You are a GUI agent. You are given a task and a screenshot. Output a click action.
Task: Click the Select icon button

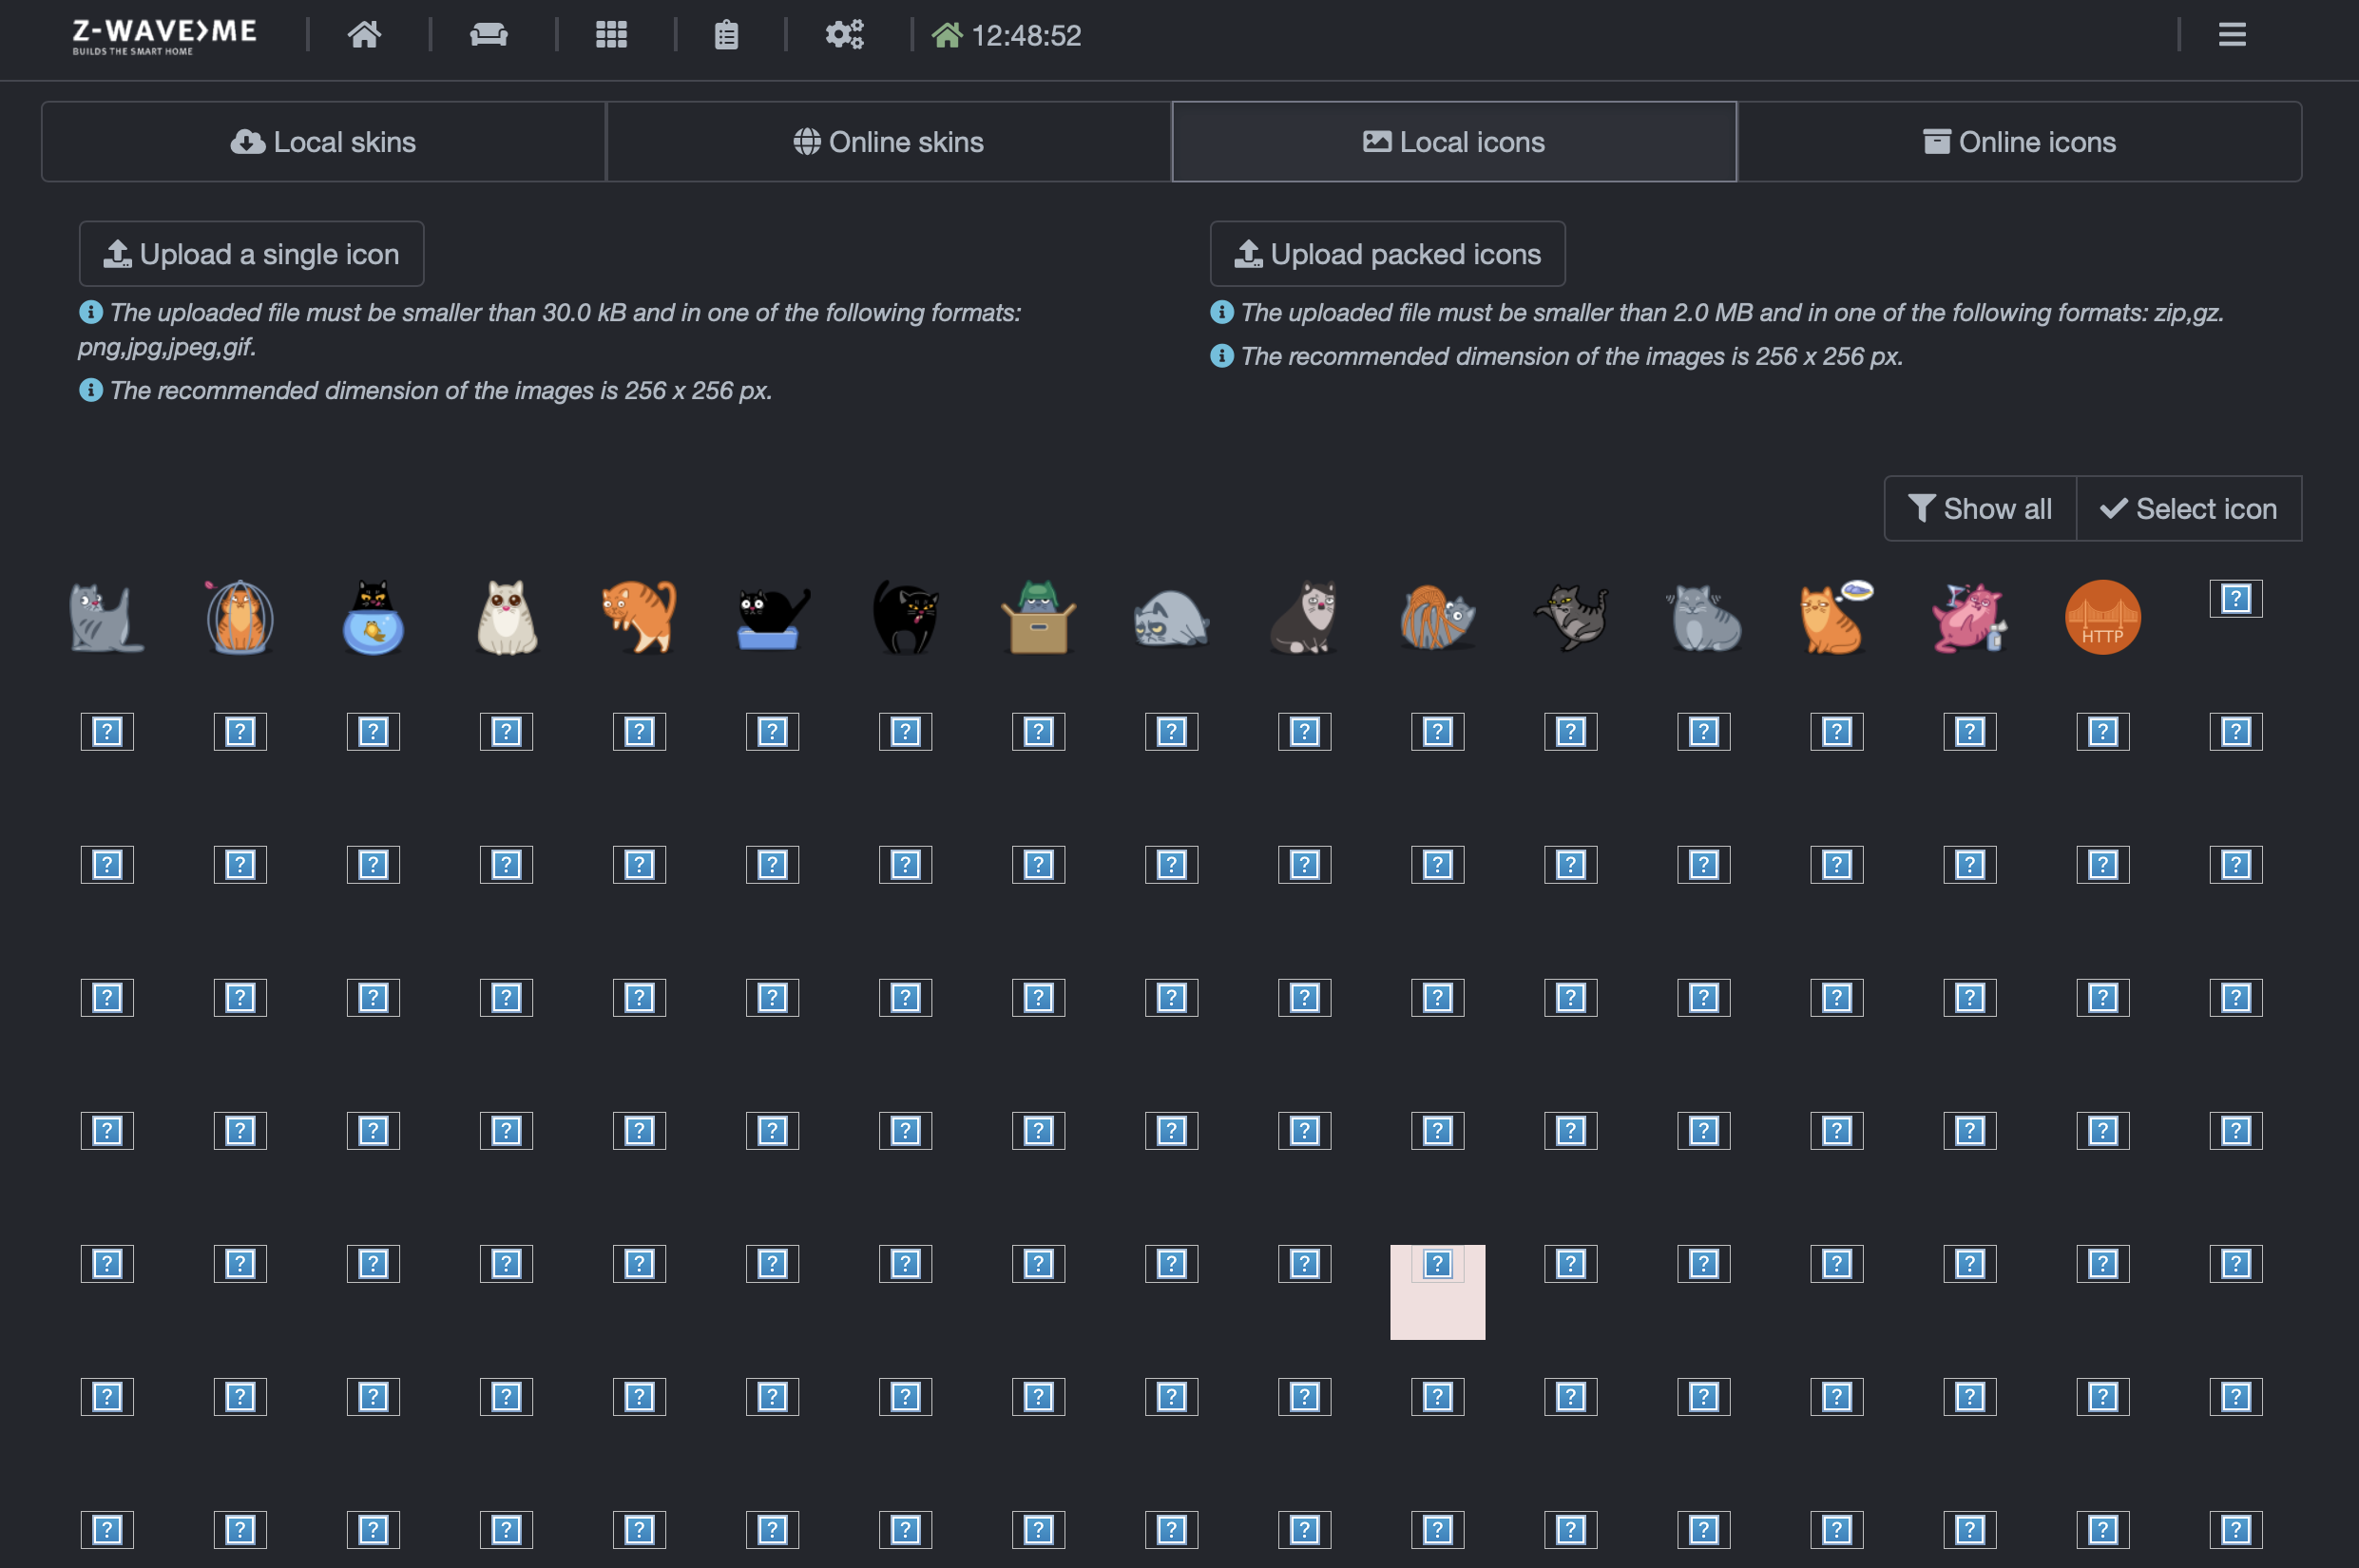[x=2188, y=509]
